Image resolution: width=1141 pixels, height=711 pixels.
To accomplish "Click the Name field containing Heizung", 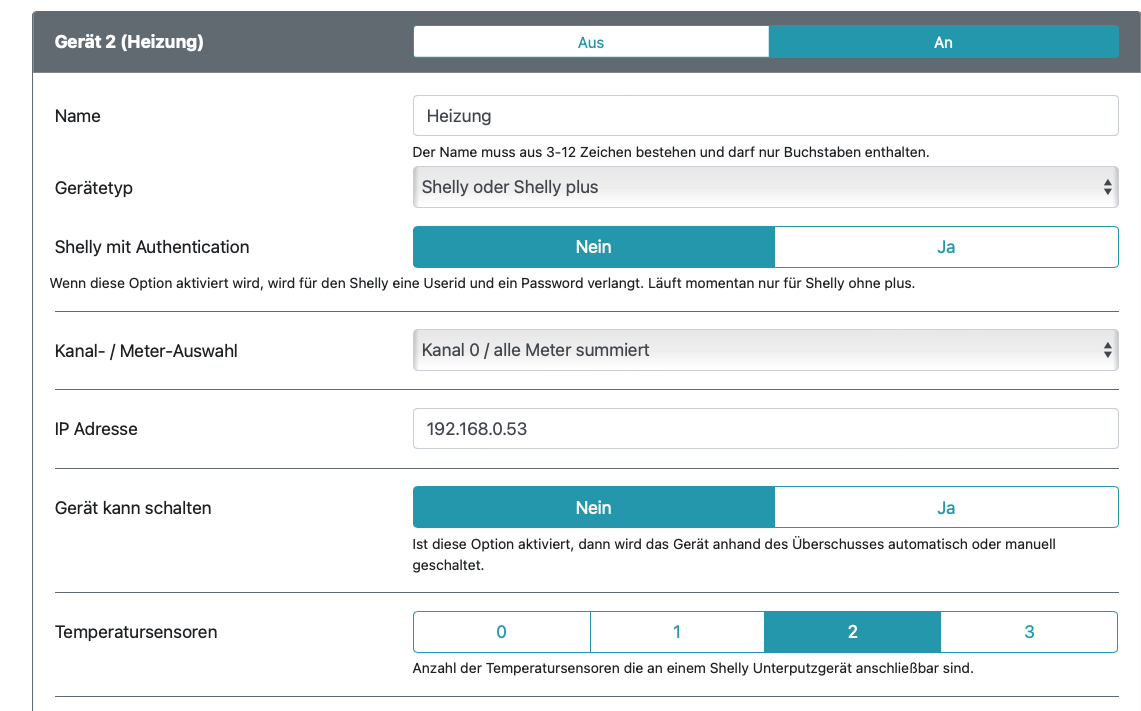I will coord(765,116).
